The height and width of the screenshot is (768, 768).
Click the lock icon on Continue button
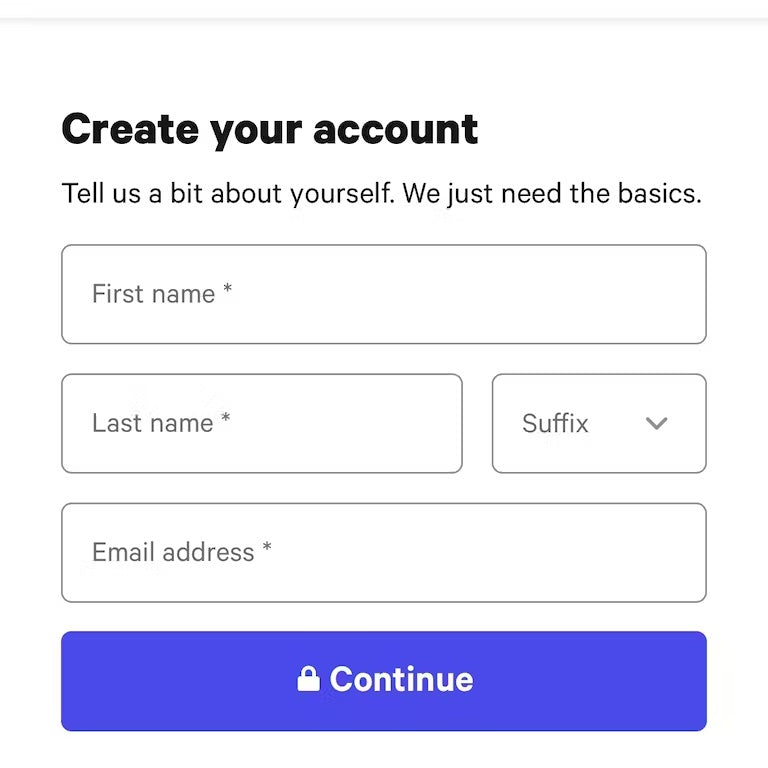pyautogui.click(x=308, y=679)
